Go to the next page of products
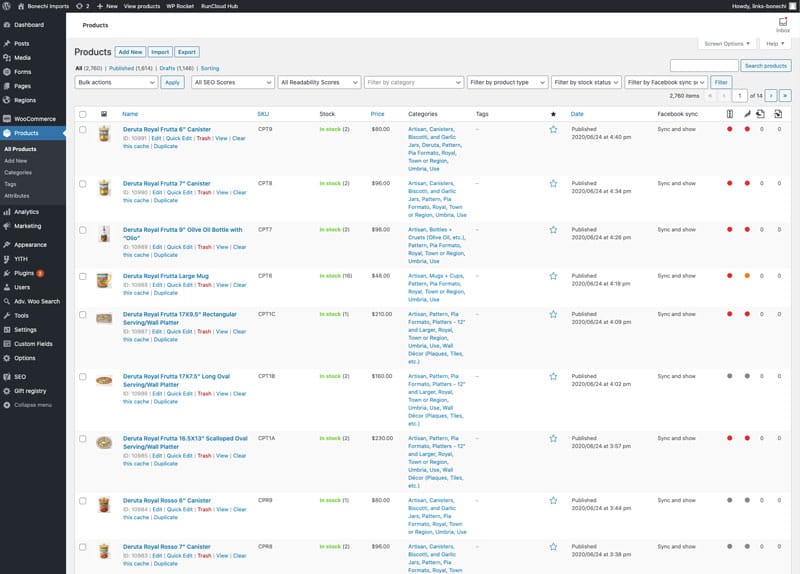The height and width of the screenshot is (574, 800). (772, 96)
